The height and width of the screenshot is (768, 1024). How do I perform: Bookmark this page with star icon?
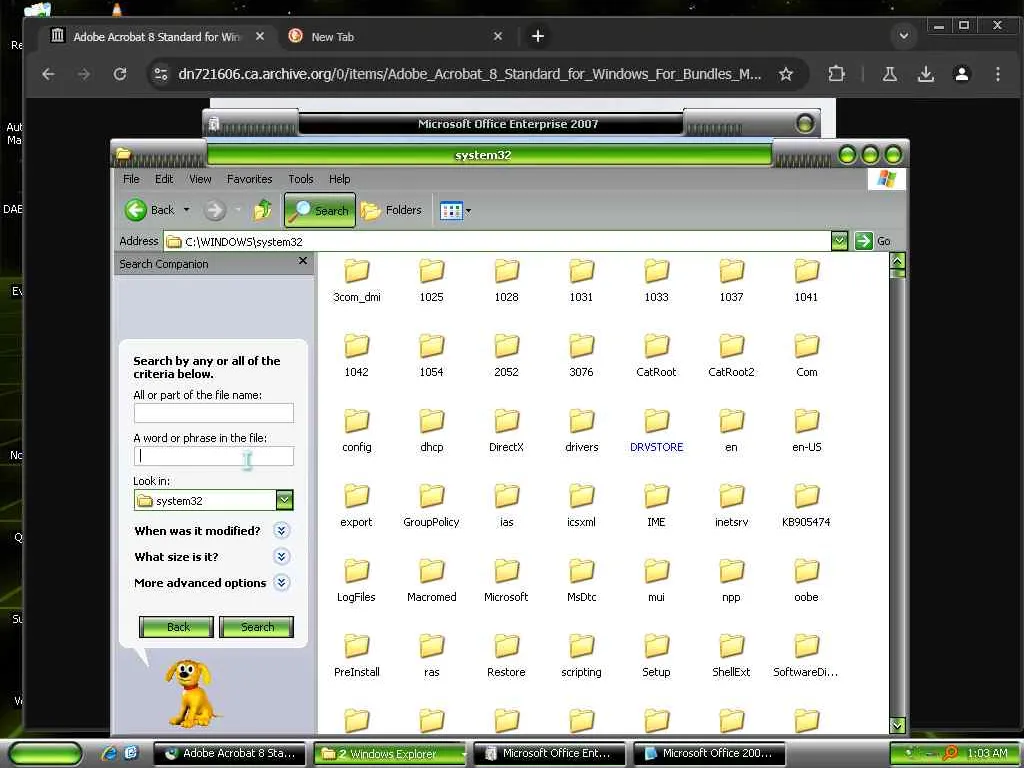(786, 74)
